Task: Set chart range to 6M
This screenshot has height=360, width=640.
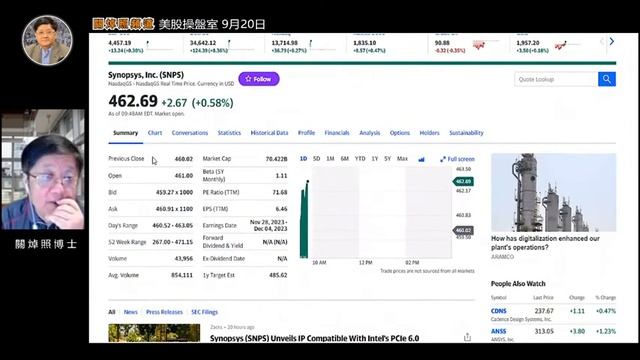Action: [x=344, y=159]
